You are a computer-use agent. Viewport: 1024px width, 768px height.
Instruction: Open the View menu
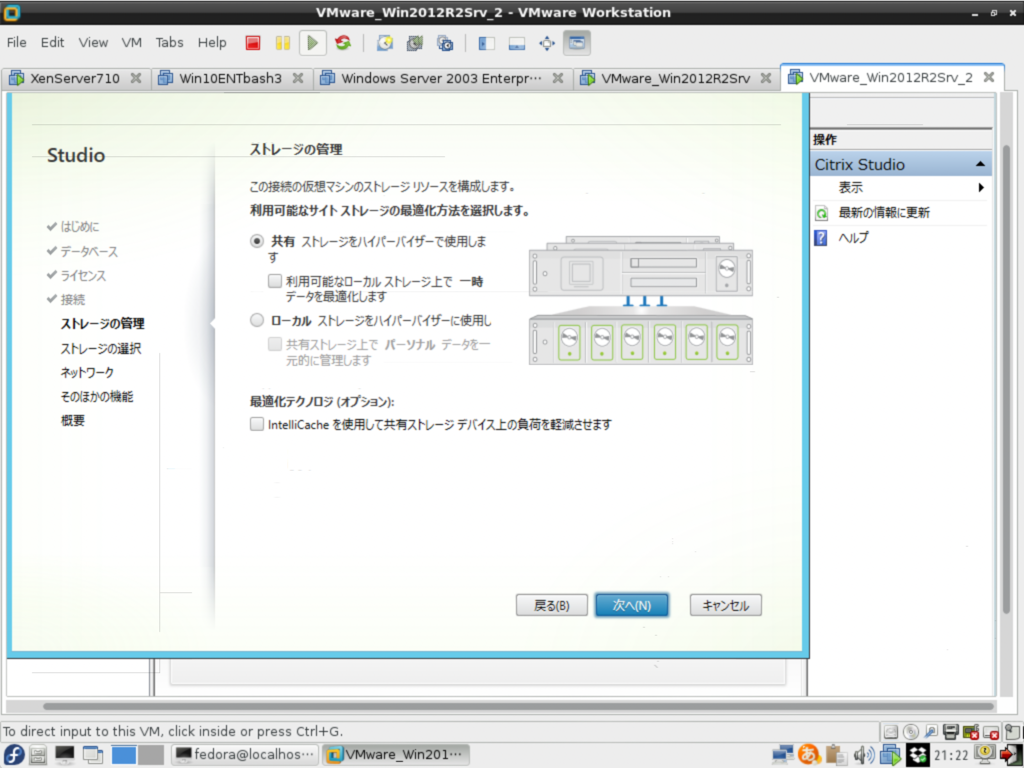(x=93, y=42)
